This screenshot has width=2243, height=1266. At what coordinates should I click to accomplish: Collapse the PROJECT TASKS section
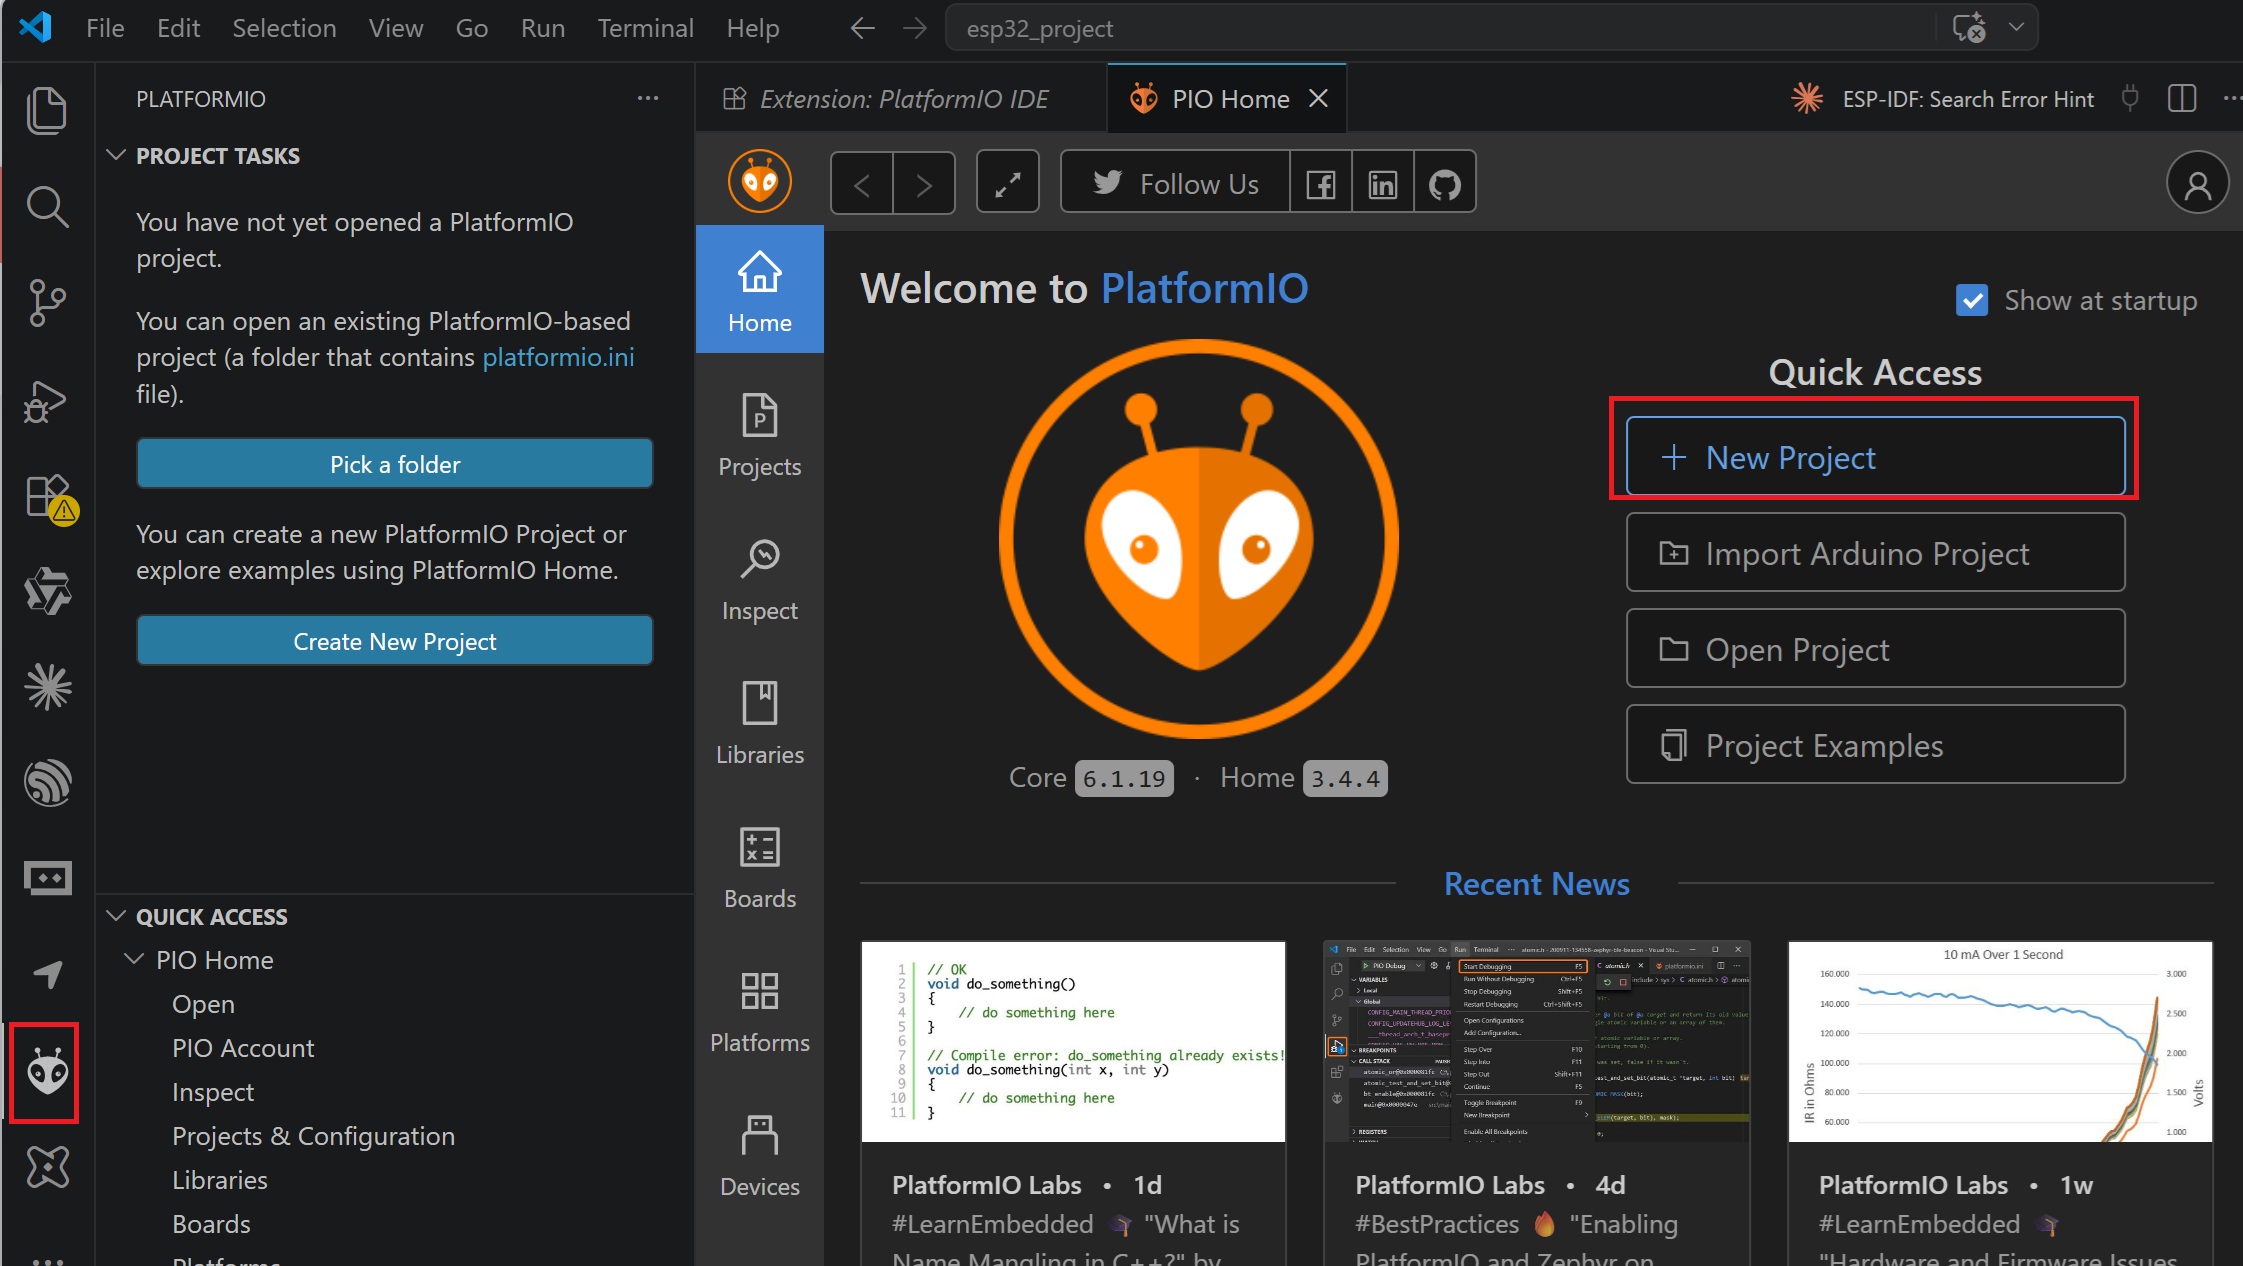point(116,155)
